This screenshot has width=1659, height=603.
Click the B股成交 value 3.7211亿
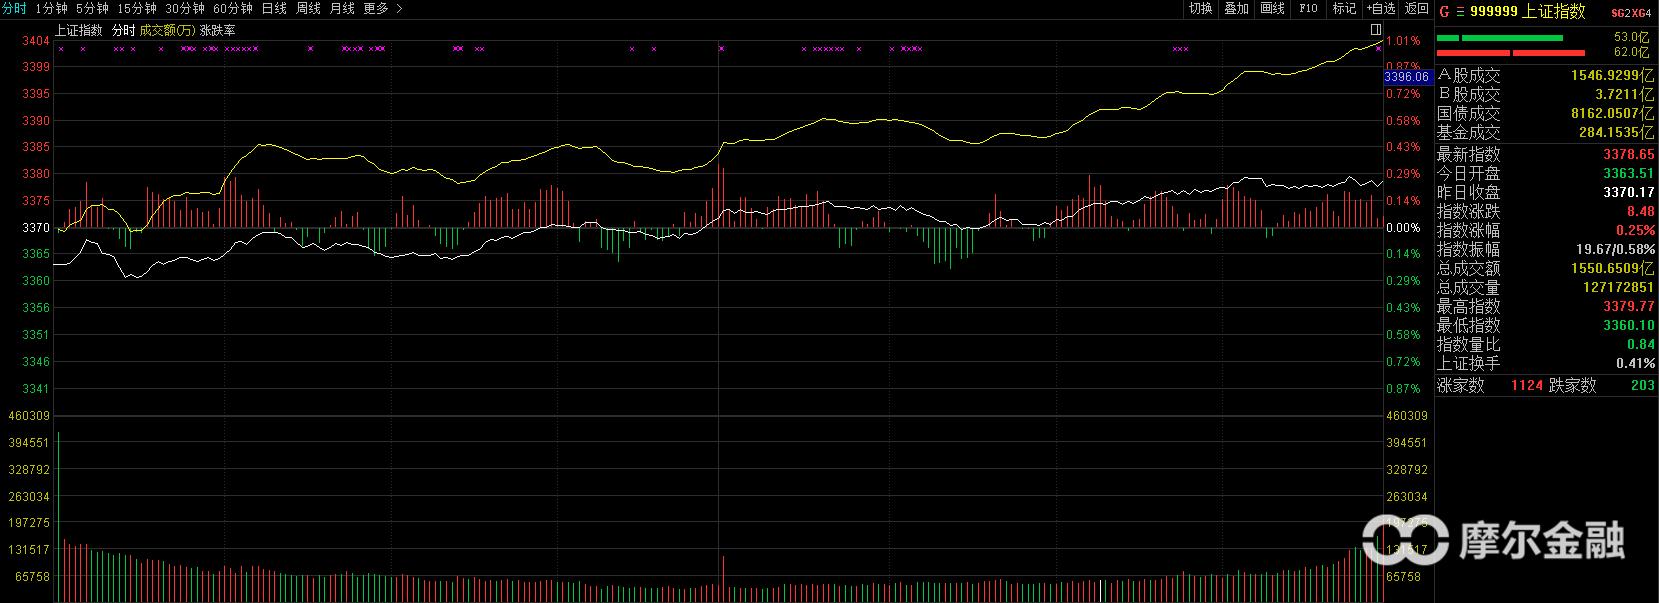pos(1624,94)
